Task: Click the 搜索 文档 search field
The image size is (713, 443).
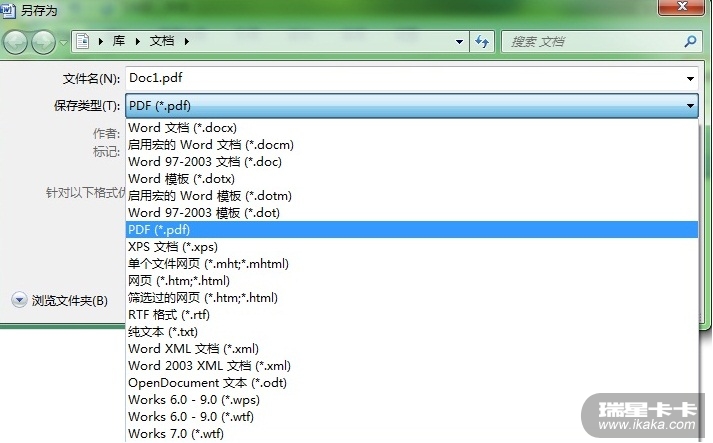Action: 602,41
